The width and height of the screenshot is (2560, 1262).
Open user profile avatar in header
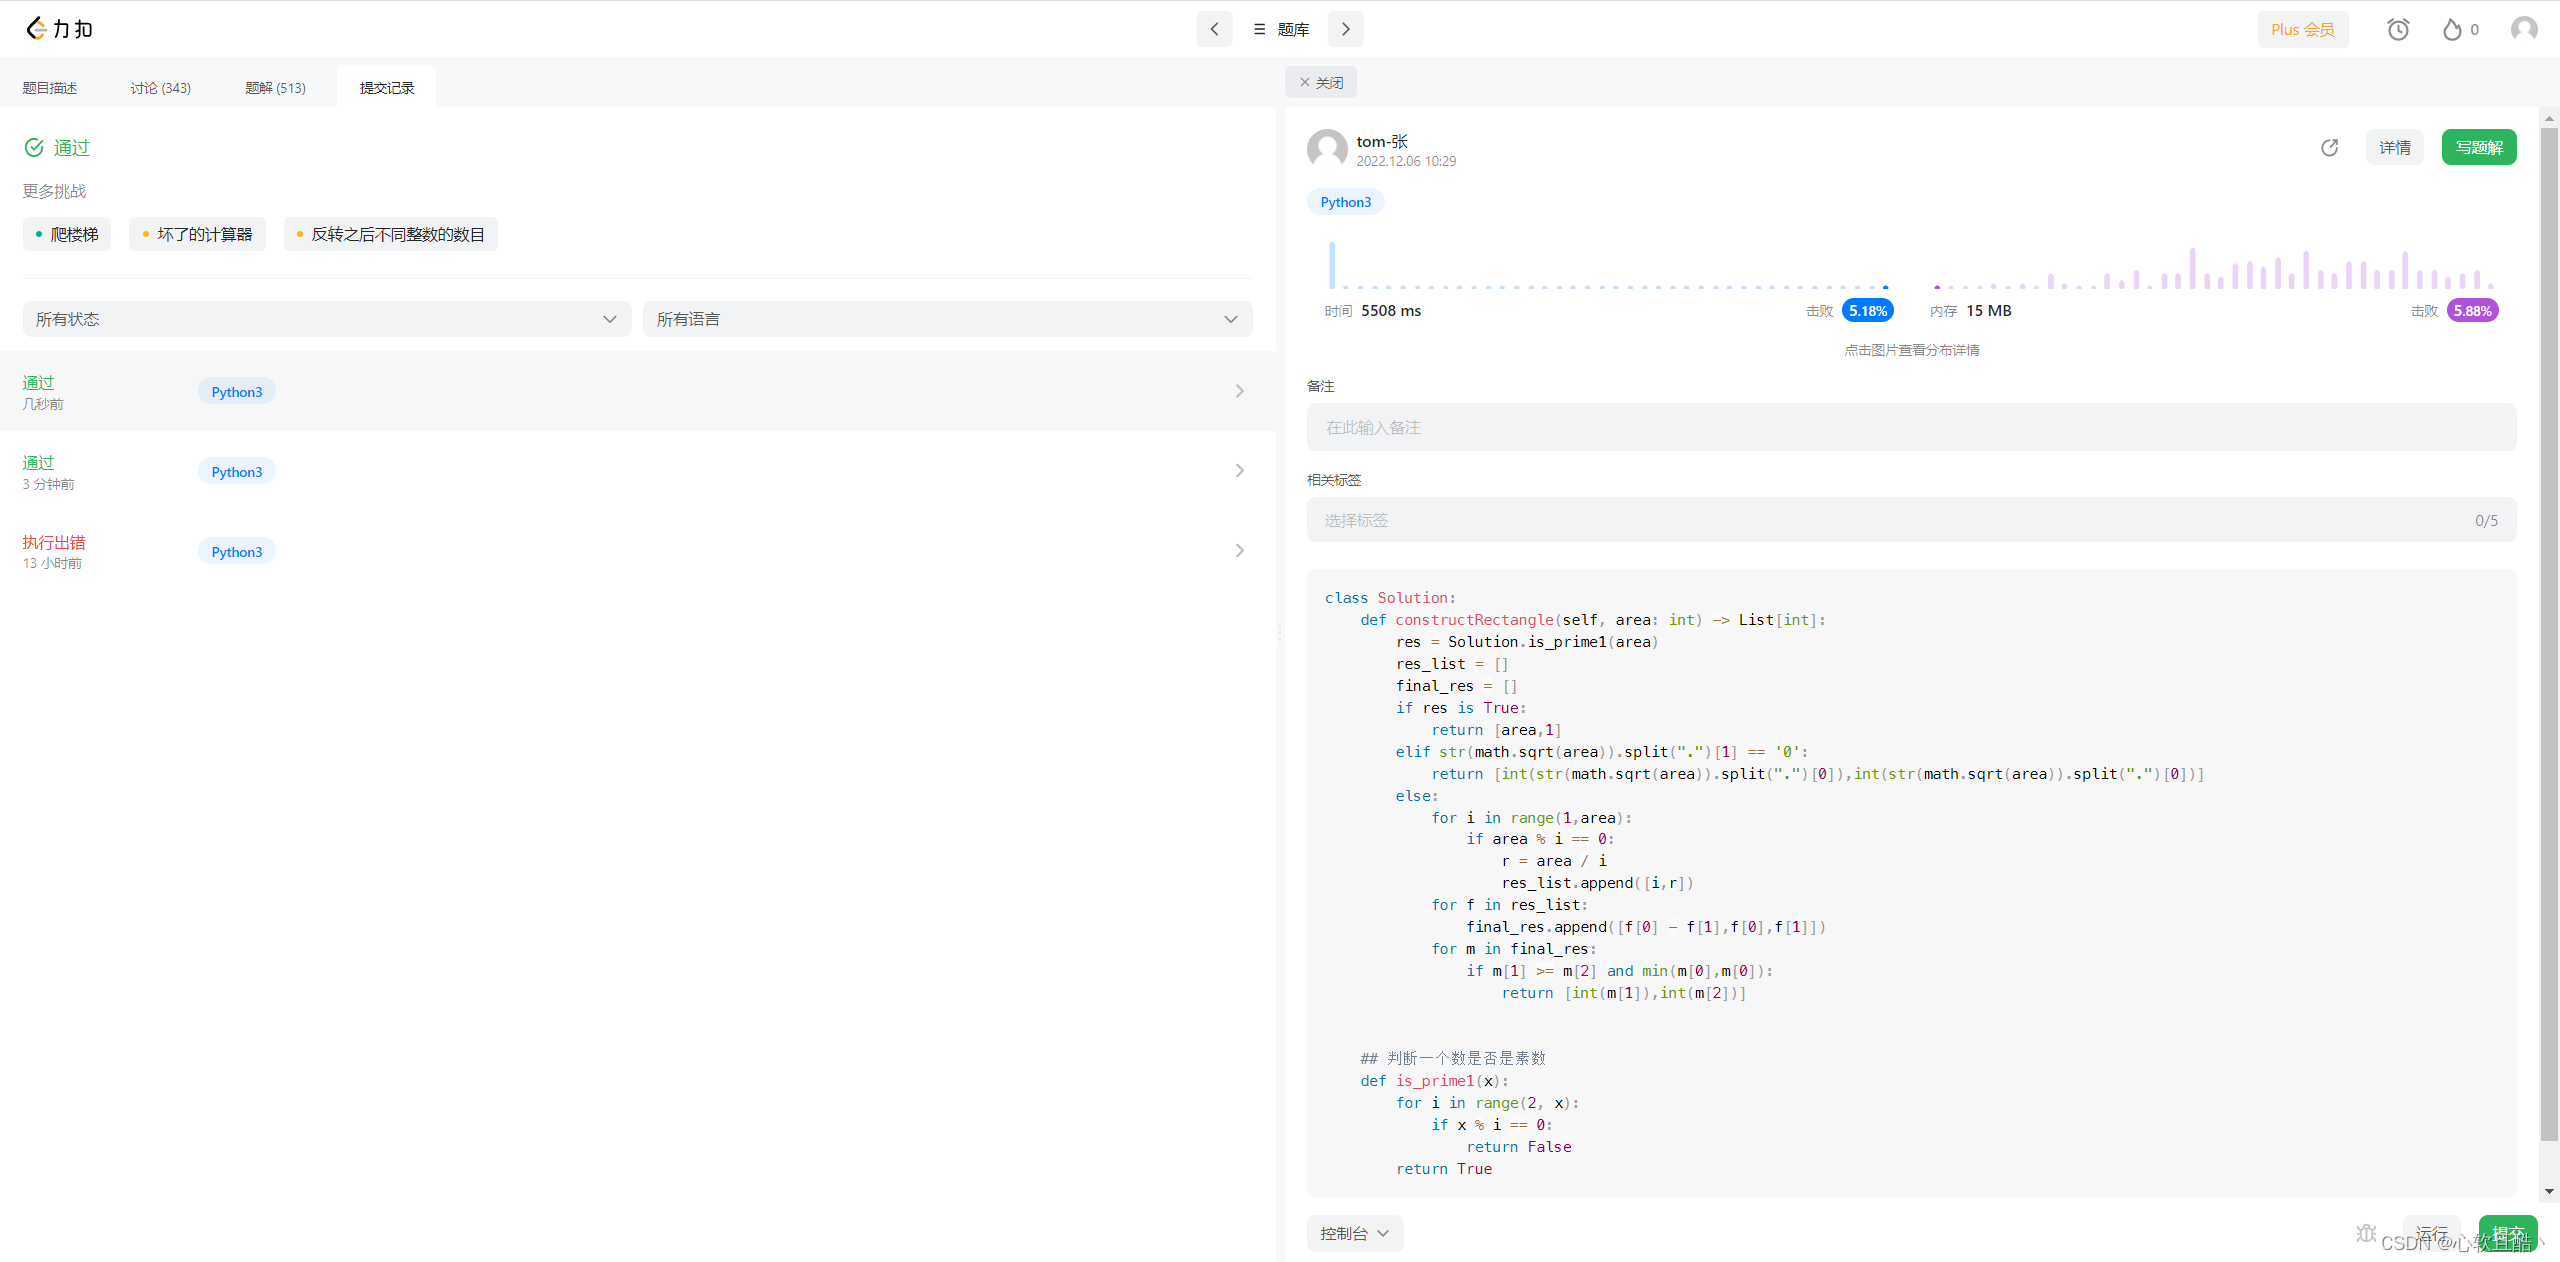(x=2524, y=29)
